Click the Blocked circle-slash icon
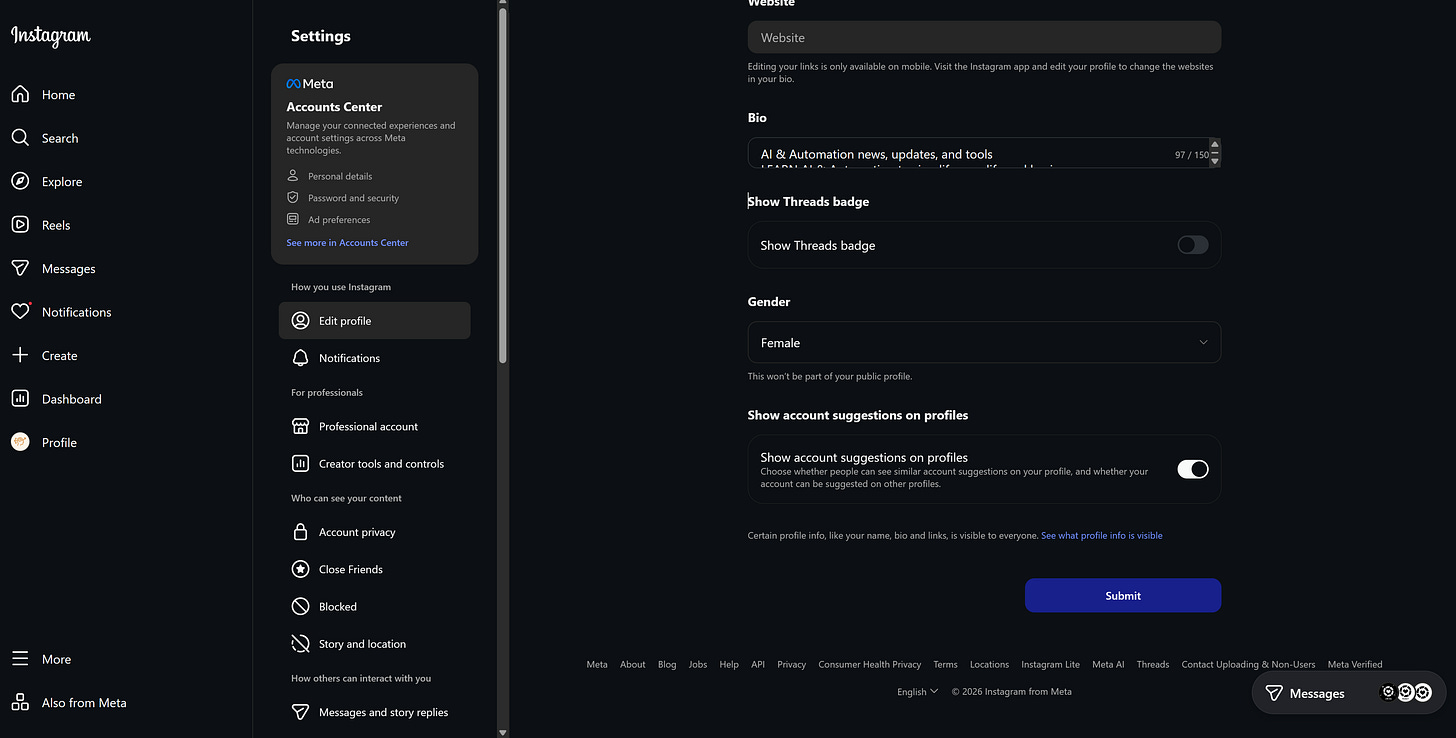 click(x=300, y=606)
